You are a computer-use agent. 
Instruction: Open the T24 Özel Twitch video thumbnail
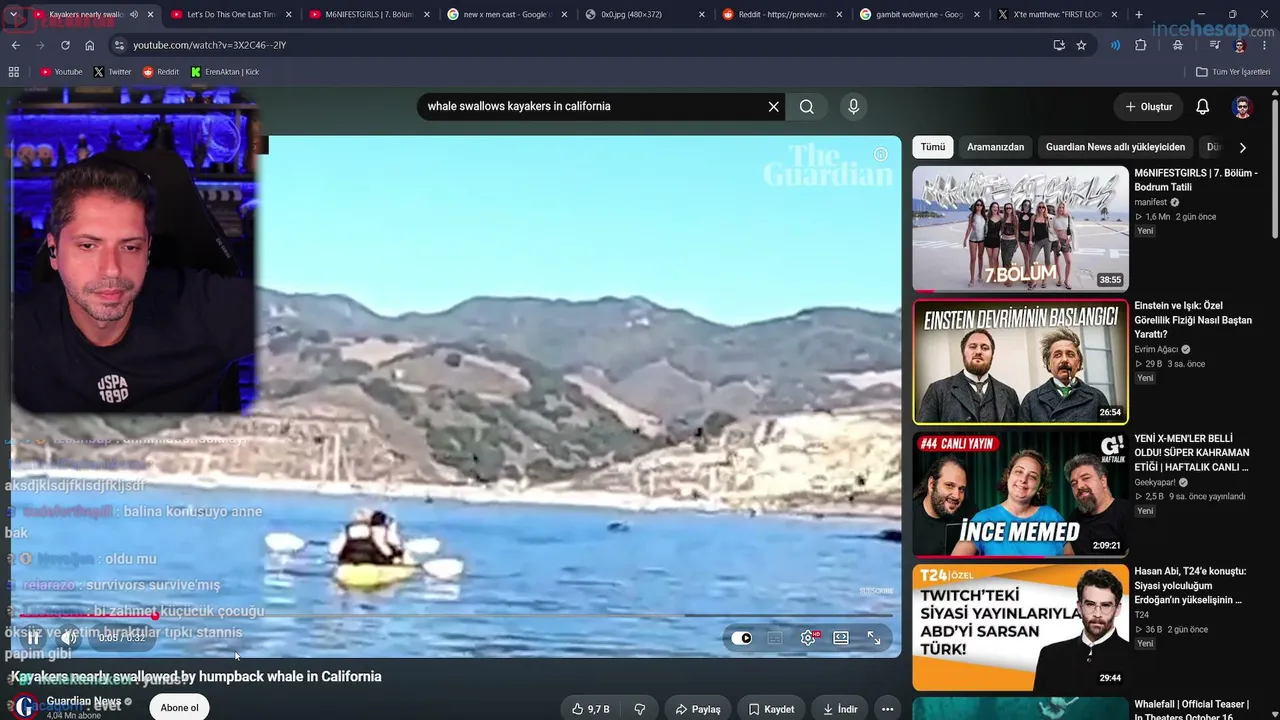pyautogui.click(x=1020, y=627)
